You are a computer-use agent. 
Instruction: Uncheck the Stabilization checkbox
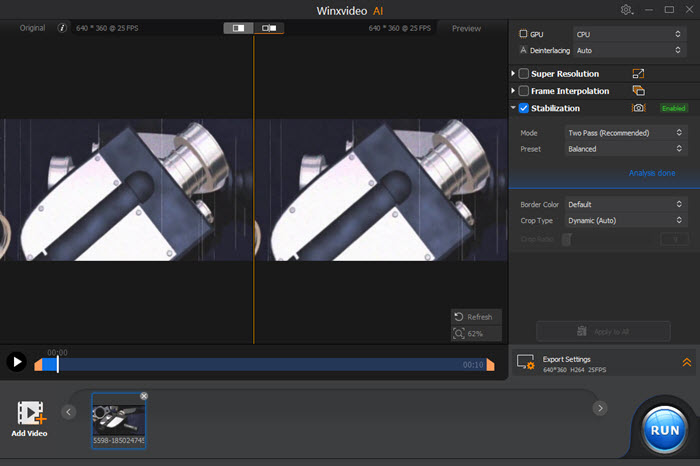tap(524, 108)
